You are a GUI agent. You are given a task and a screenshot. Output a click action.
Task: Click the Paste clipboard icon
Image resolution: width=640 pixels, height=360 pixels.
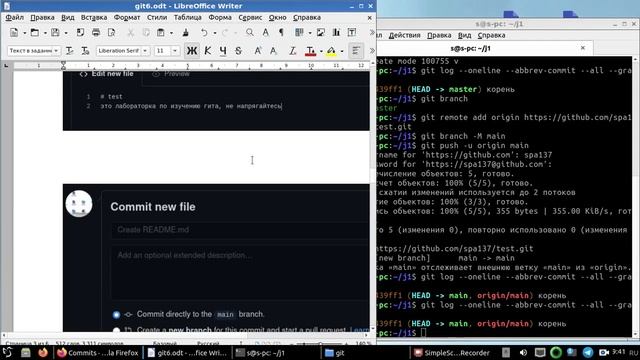coord(161,33)
